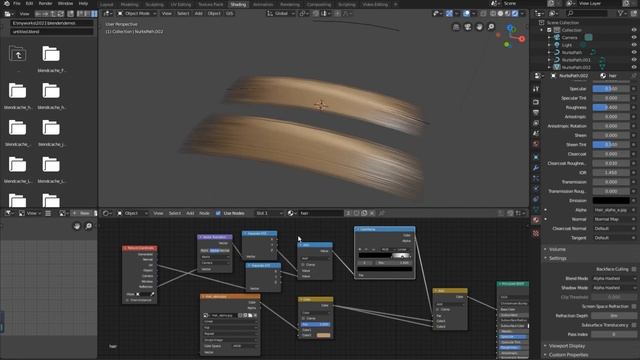Open the Texture properties tab icon
Image resolution: width=640 pixels, height=360 pixels.
[536, 233]
